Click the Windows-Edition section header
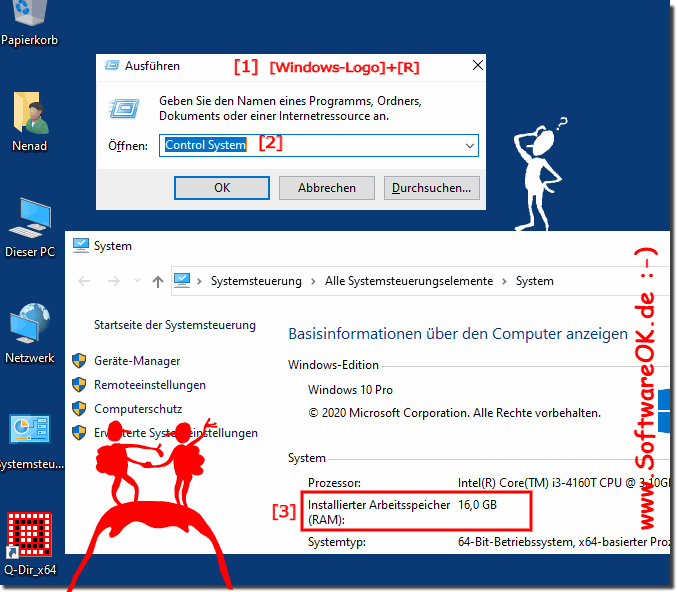677x592 pixels. 333,365
